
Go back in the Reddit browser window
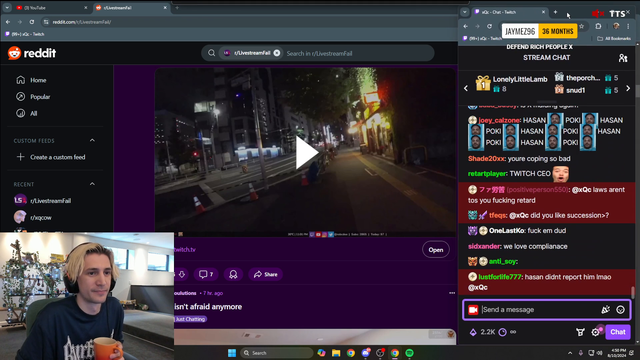tap(8, 22)
